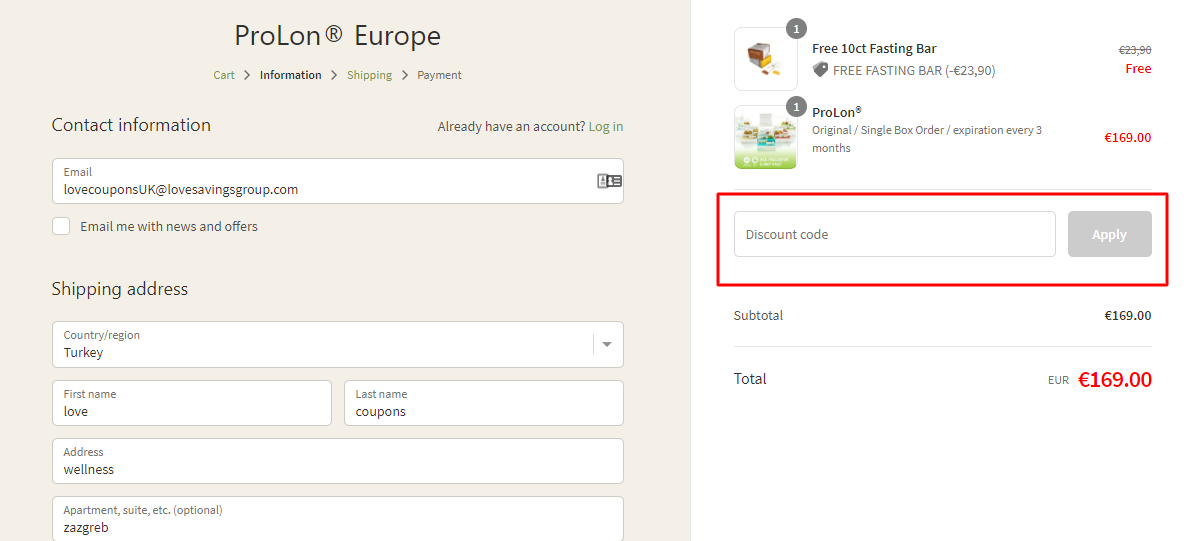Click the red 'Free' price label
Viewport: 1194px width, 541px height.
pyautogui.click(x=1138, y=69)
